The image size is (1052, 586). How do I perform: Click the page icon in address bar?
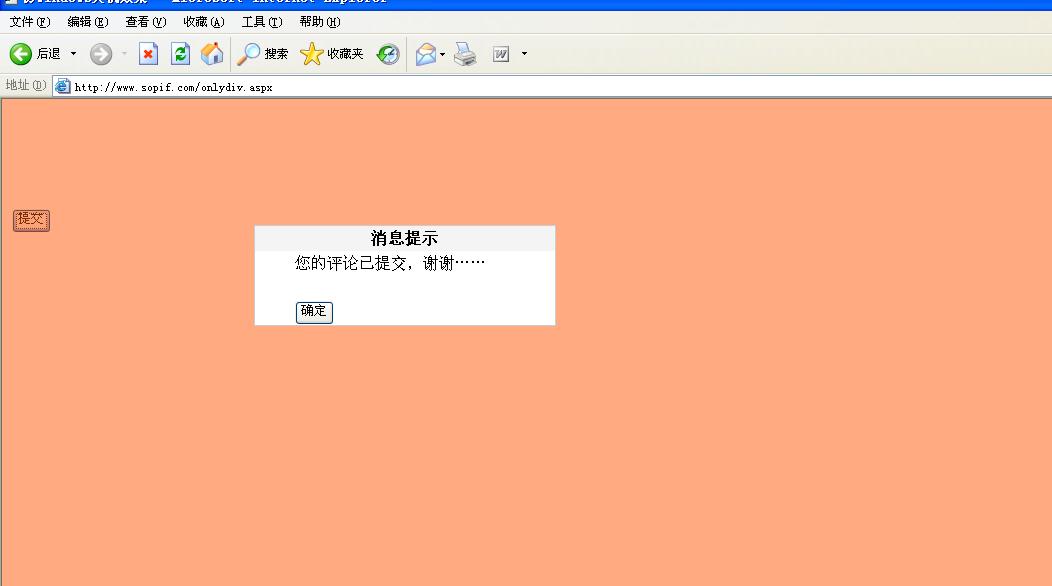click(62, 87)
